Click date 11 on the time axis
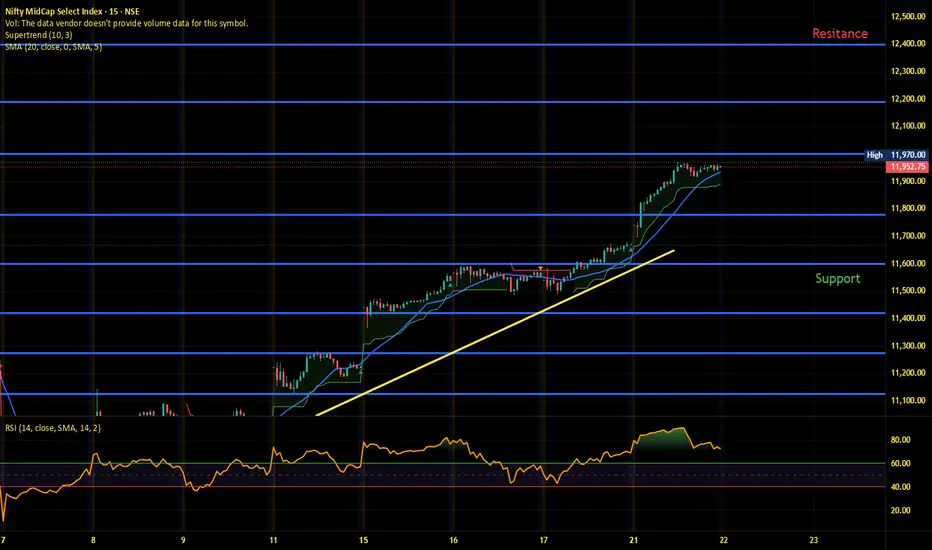 click(x=273, y=540)
